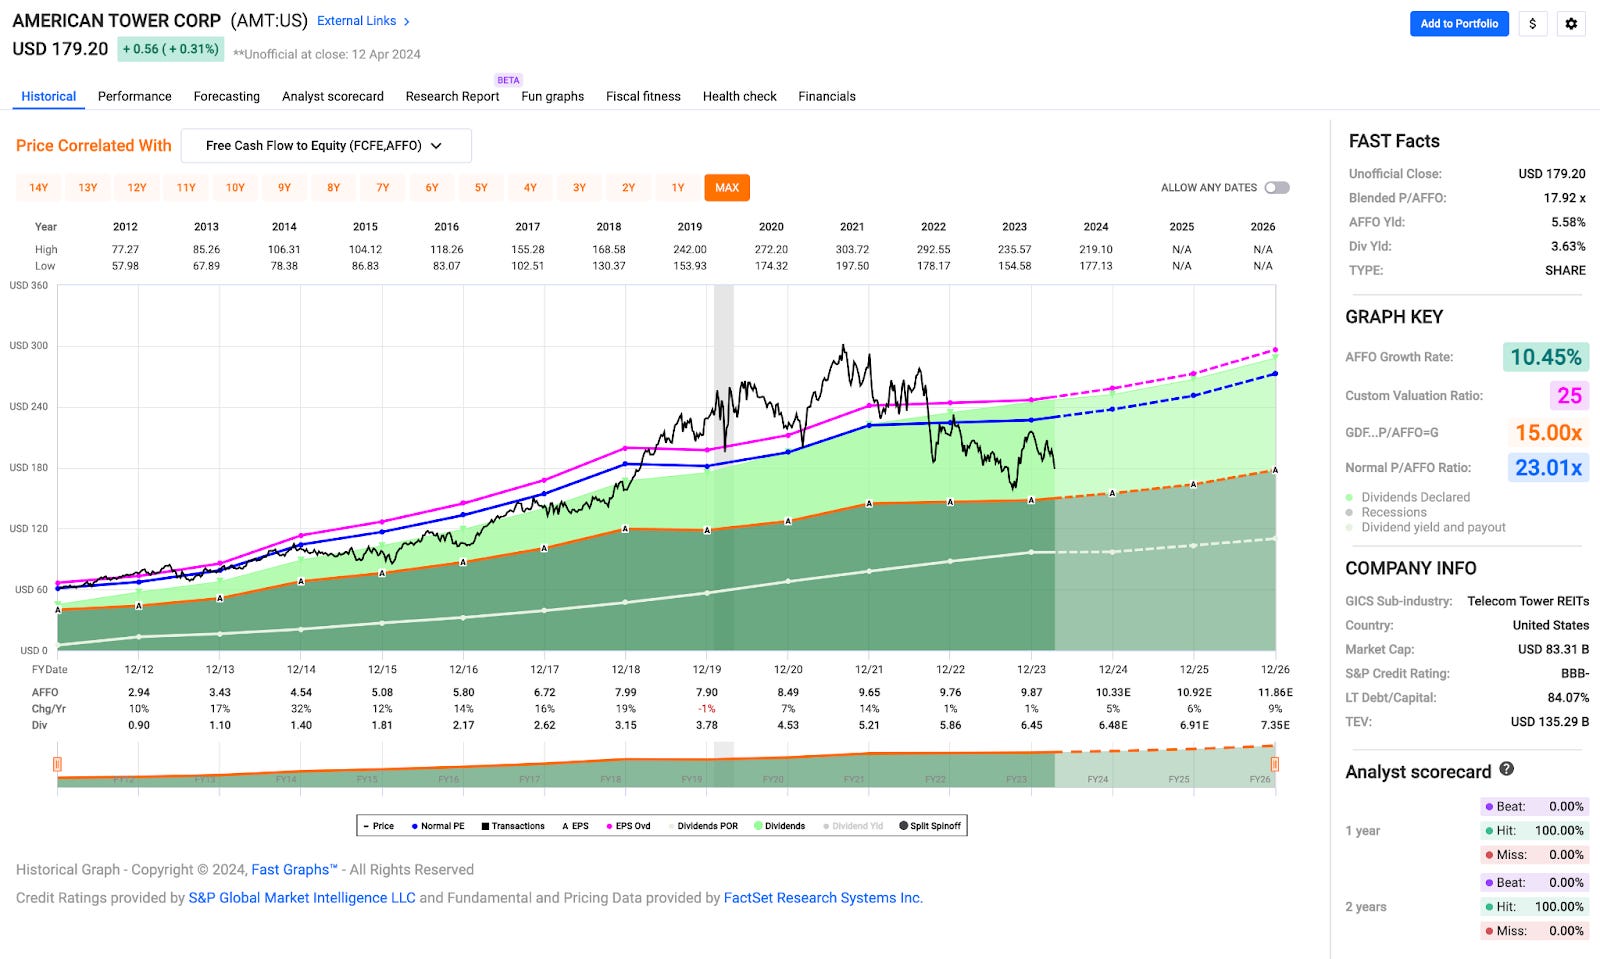Viewport: 1600px width, 959px height.
Task: Open the Fiscal fitness tab
Action: pyautogui.click(x=643, y=96)
